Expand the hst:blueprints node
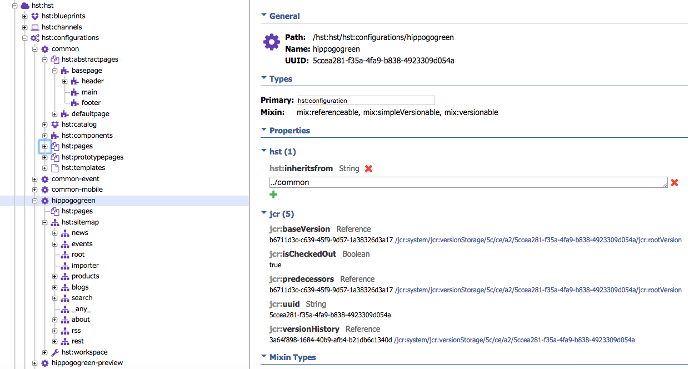 point(25,16)
